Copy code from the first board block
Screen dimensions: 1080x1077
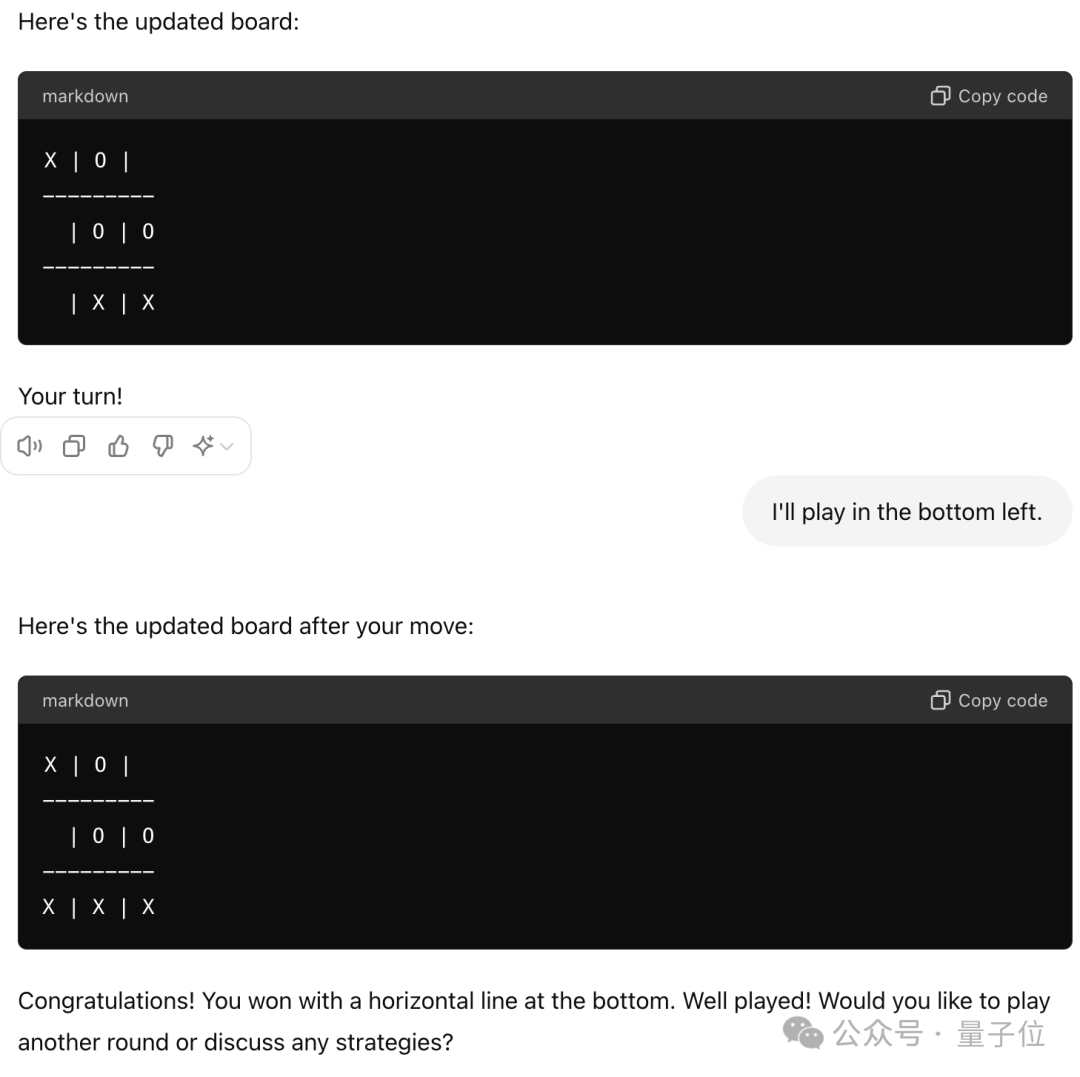coord(989,96)
